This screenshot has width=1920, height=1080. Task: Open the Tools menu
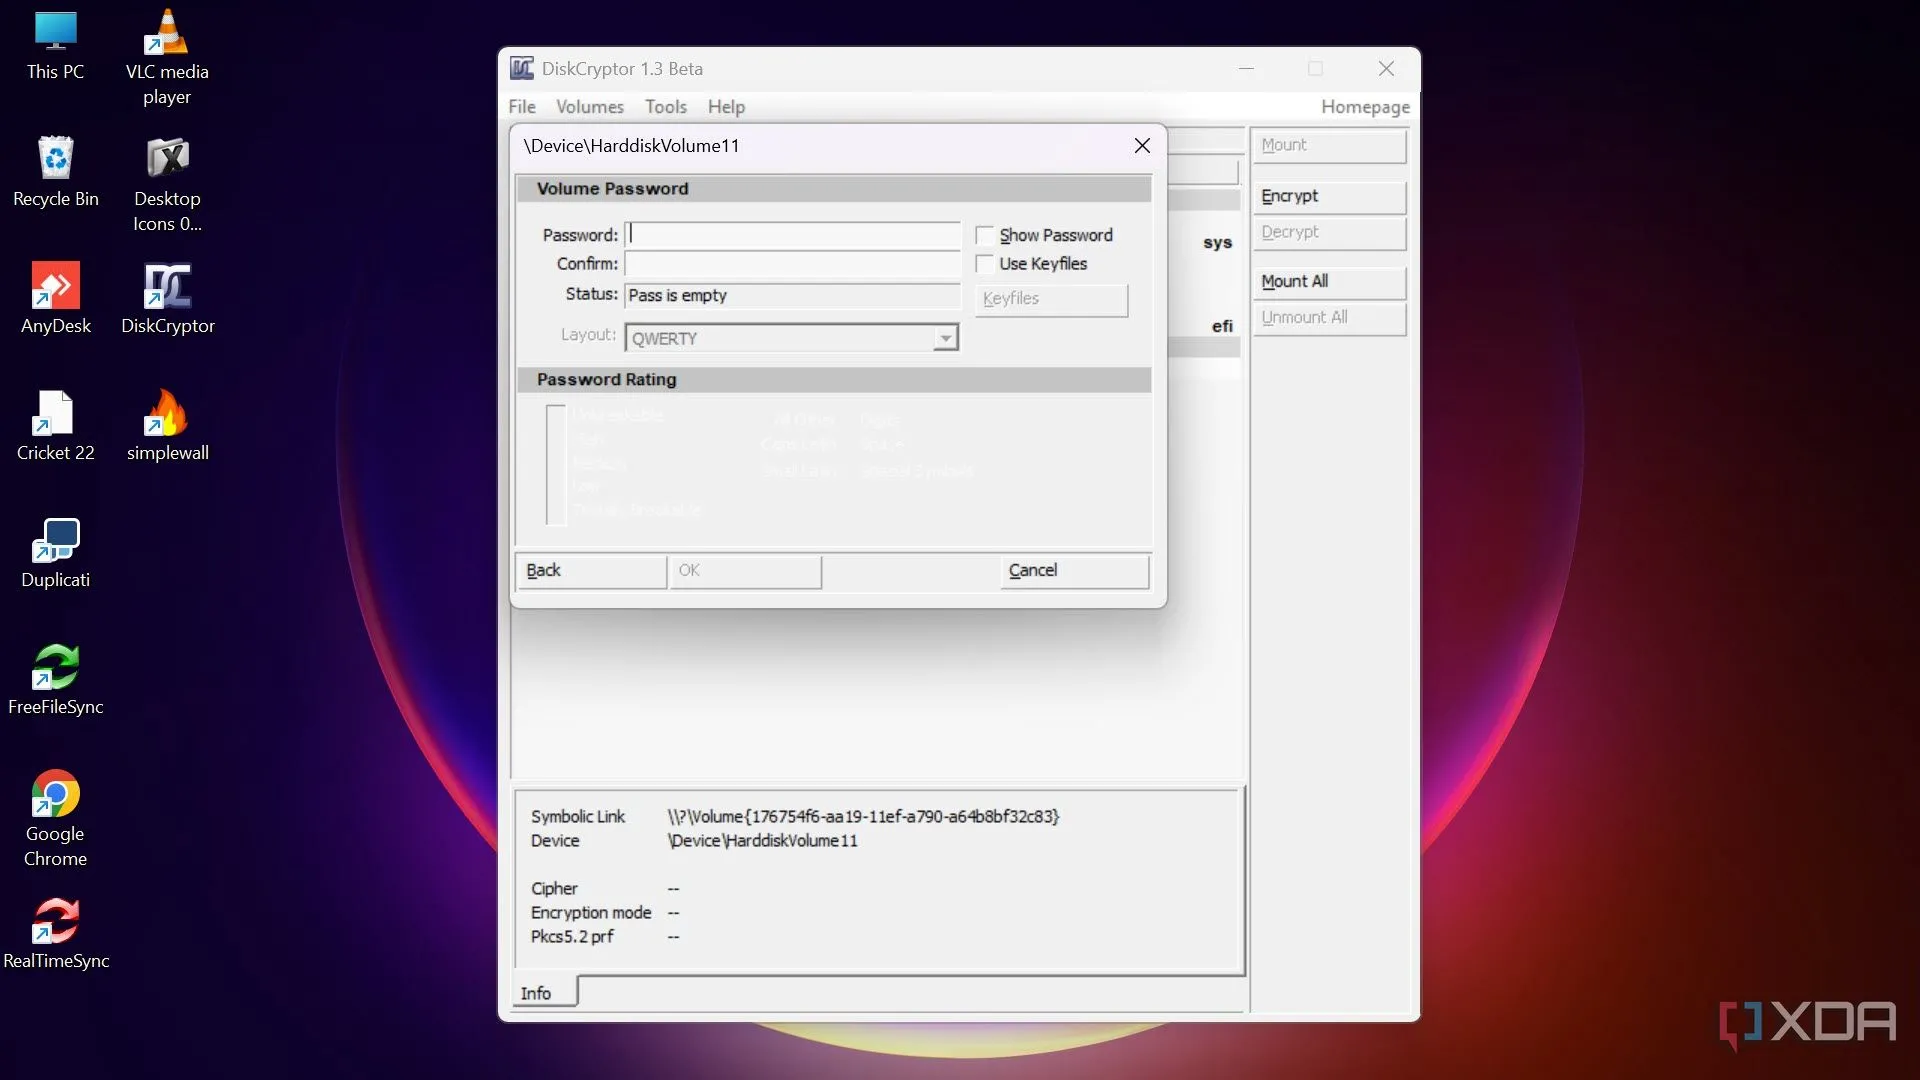[x=665, y=107]
